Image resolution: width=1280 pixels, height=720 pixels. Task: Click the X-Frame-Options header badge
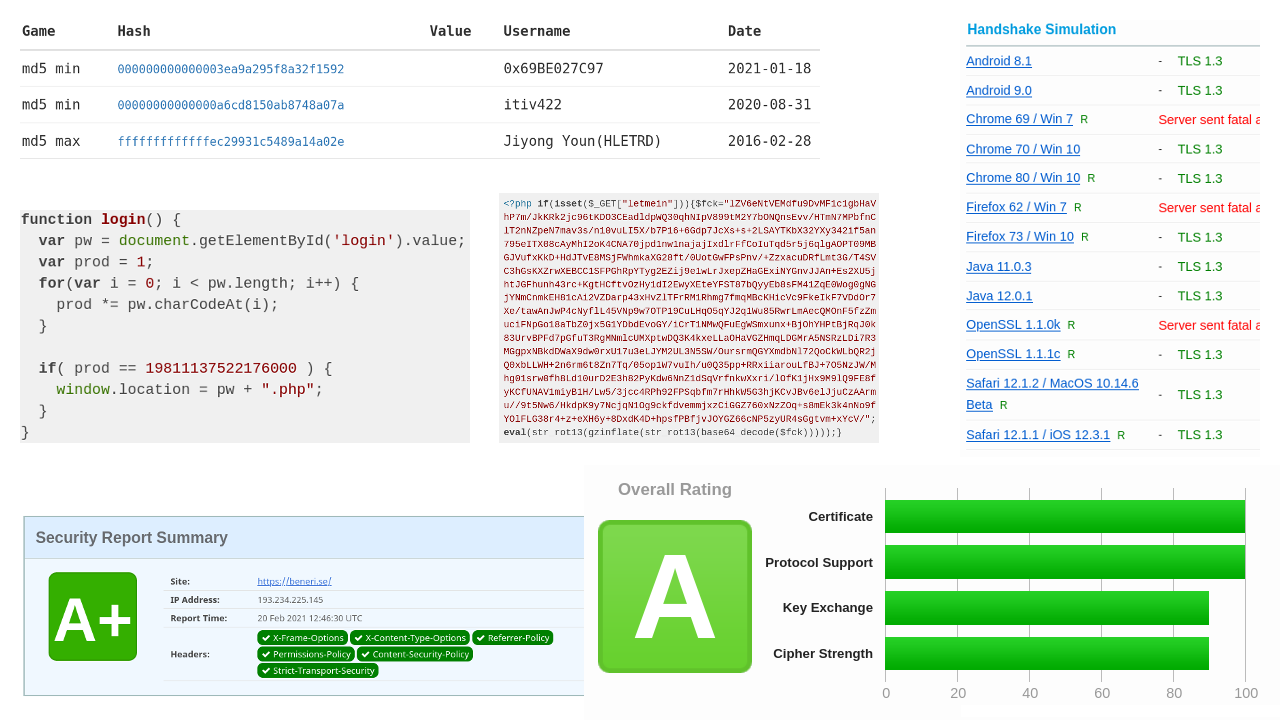point(303,638)
